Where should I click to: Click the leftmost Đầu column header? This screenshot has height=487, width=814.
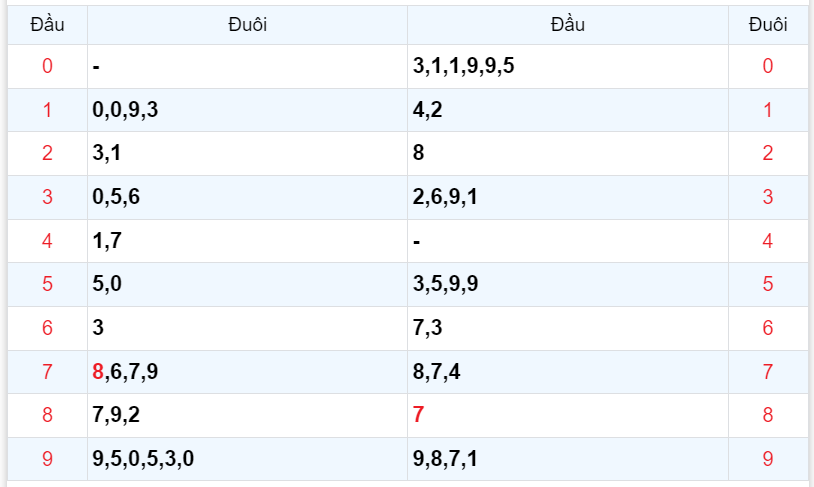point(47,25)
